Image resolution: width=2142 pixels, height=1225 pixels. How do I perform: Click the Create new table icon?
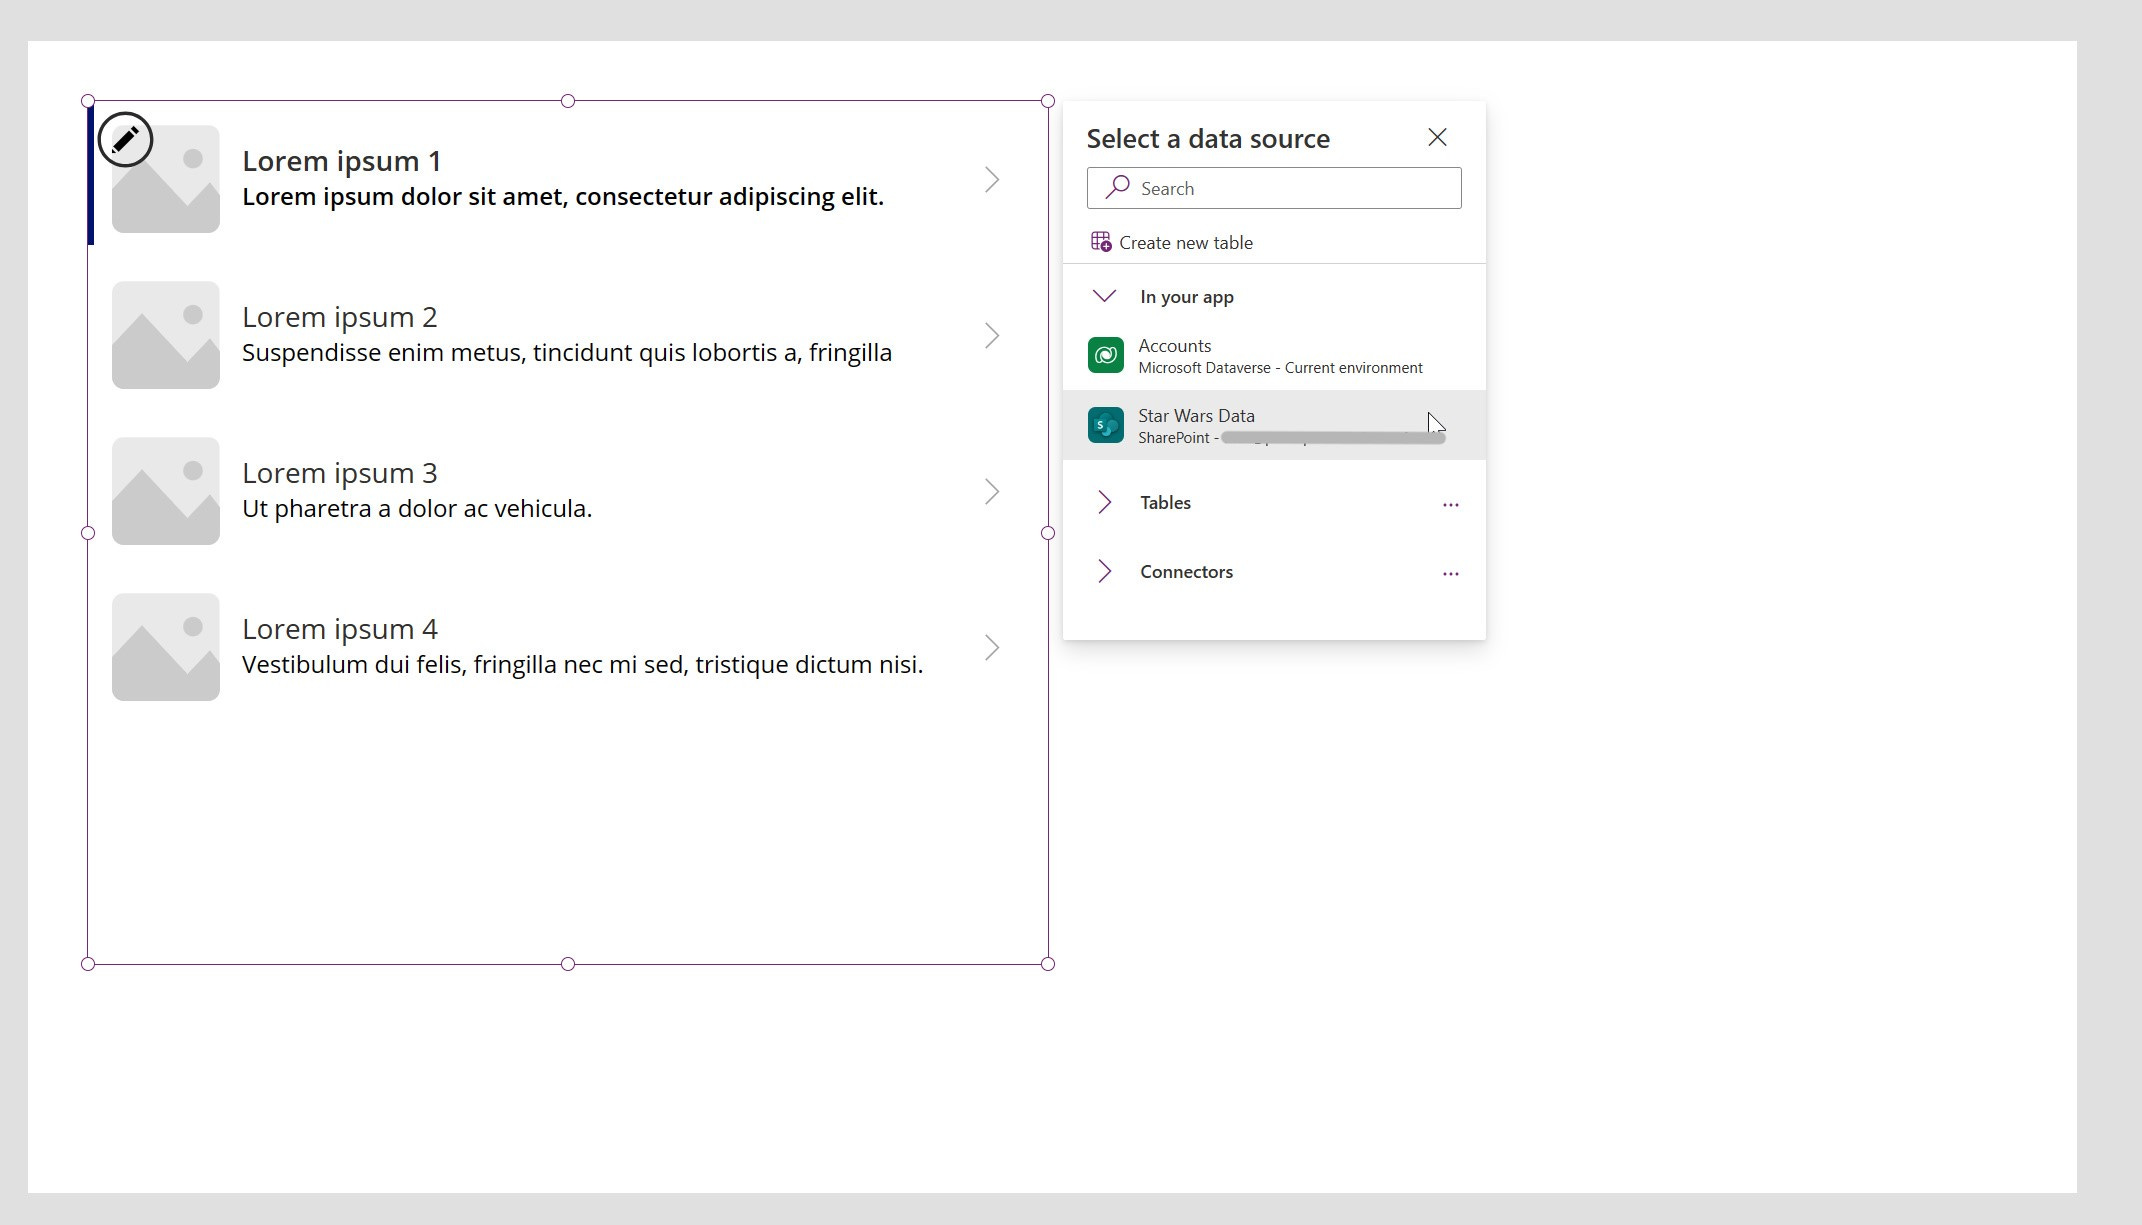pyautogui.click(x=1100, y=242)
